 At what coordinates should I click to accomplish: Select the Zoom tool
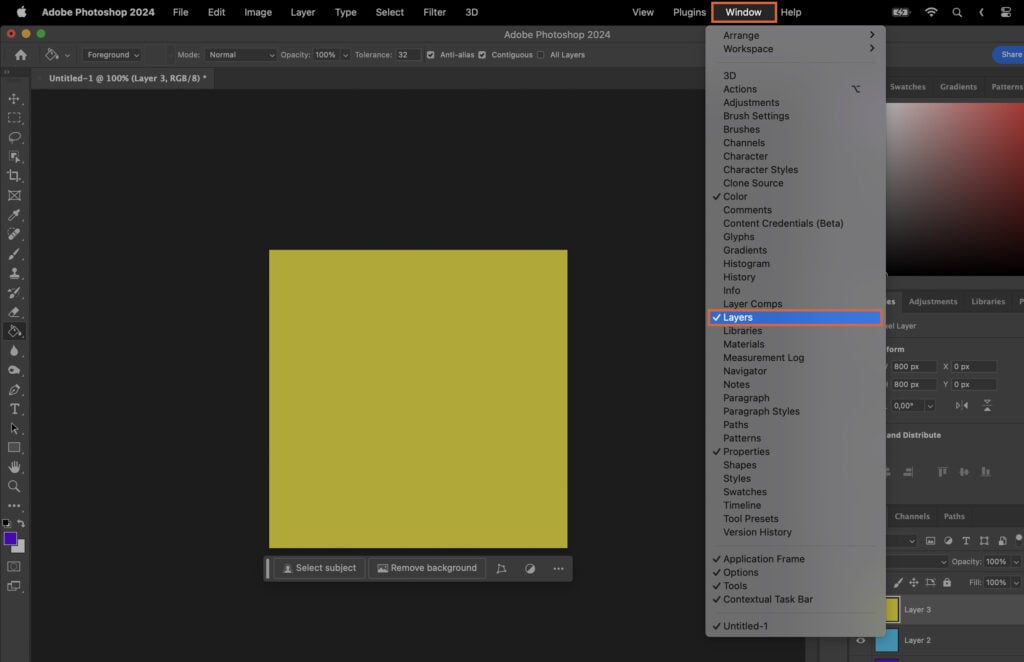(x=14, y=486)
